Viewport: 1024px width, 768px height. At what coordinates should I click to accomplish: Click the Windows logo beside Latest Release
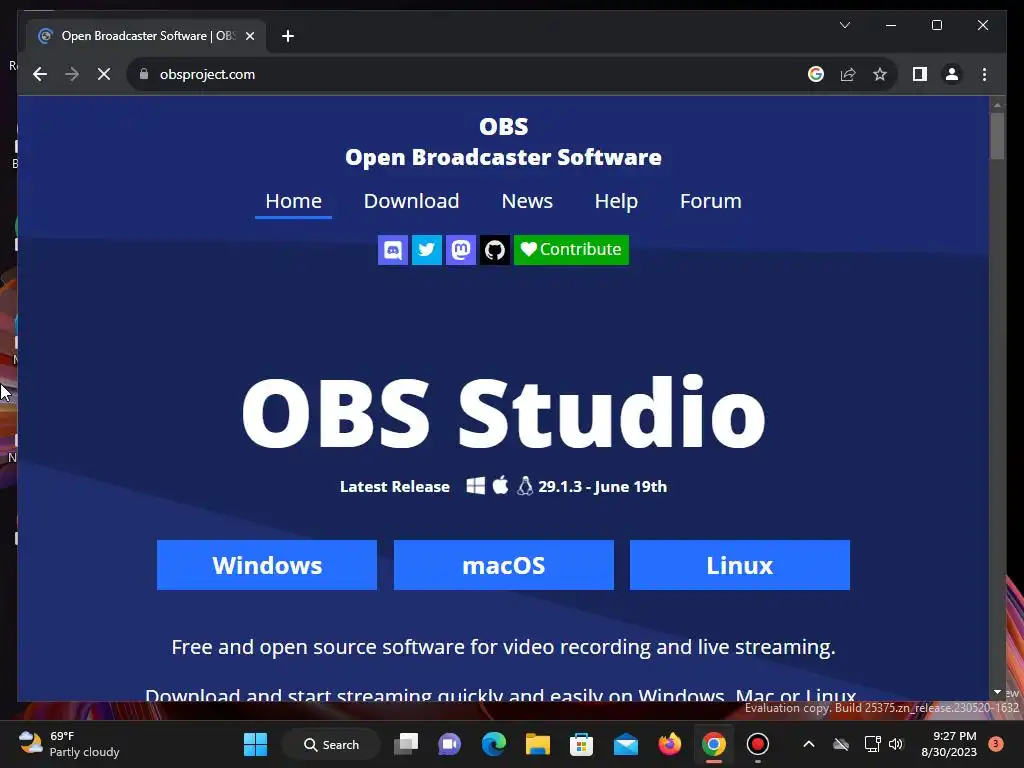[476, 486]
